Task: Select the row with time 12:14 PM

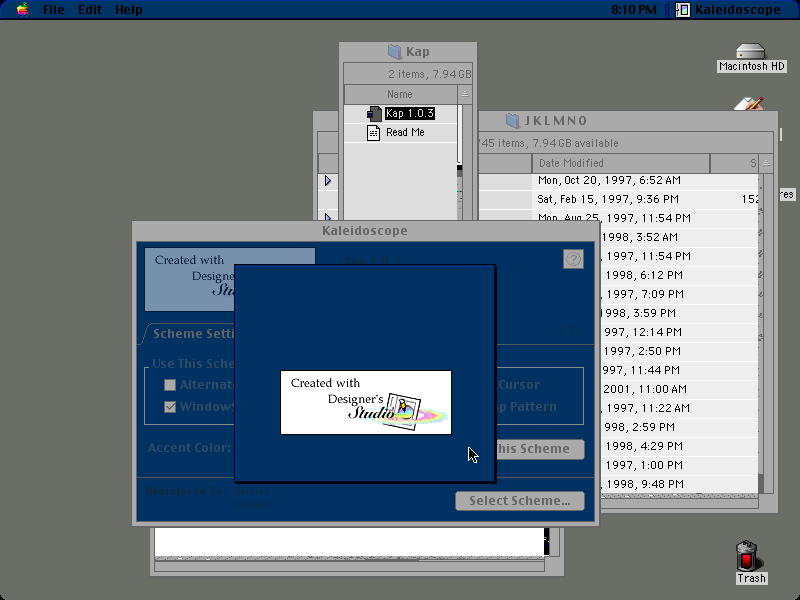Action: point(679,332)
